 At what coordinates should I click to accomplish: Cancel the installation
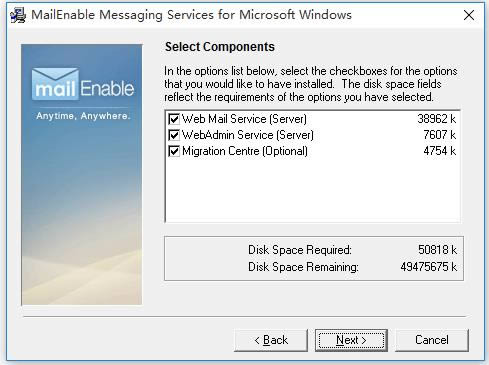[432, 340]
